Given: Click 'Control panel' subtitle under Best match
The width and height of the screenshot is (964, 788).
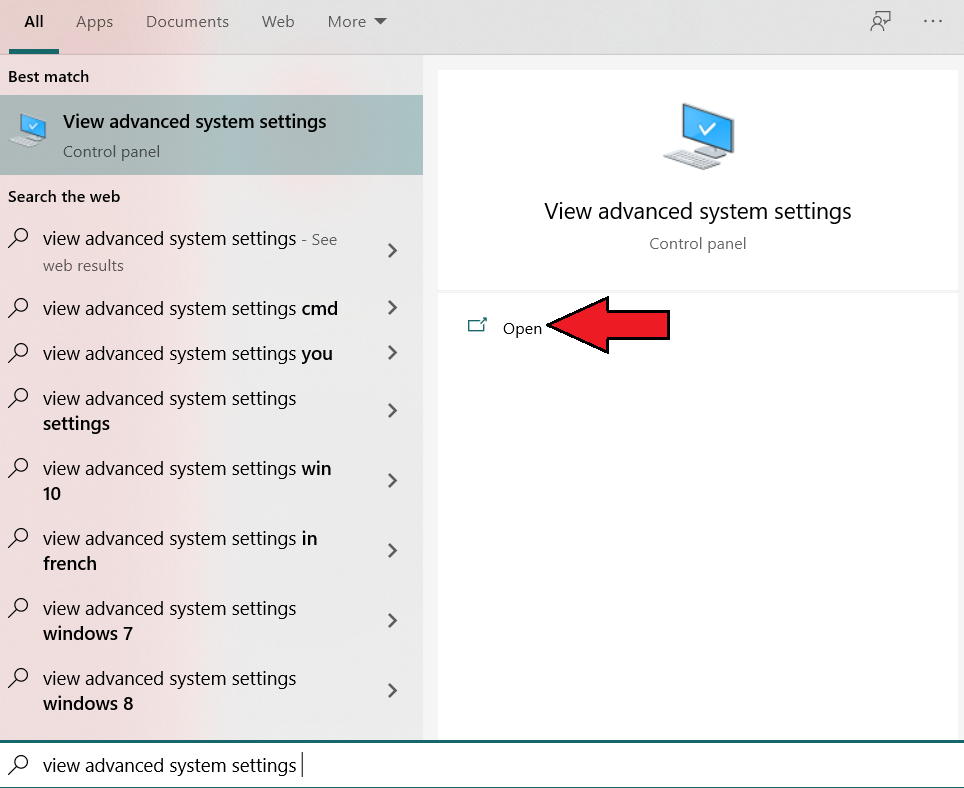Looking at the screenshot, I should pos(111,152).
